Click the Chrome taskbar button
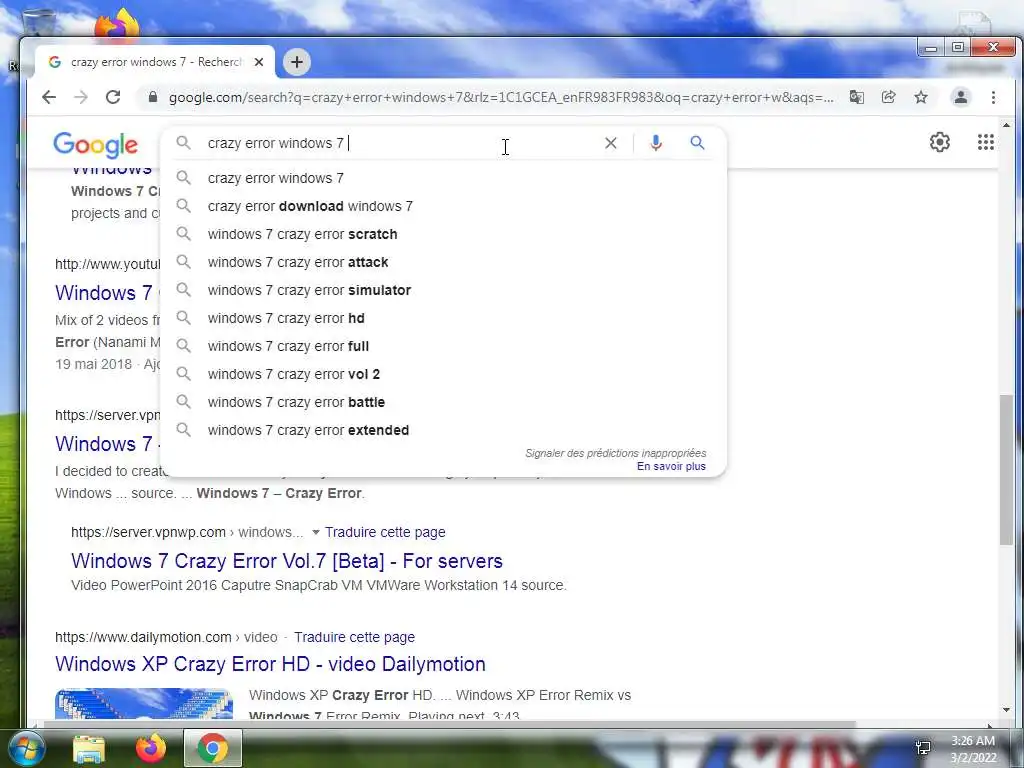 click(x=213, y=748)
